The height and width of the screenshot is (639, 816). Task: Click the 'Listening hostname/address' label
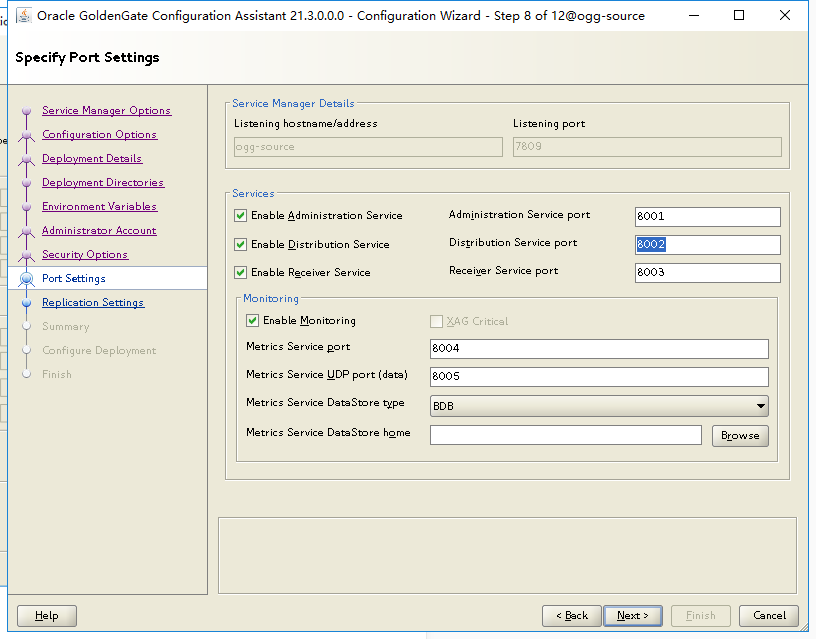pos(305,124)
